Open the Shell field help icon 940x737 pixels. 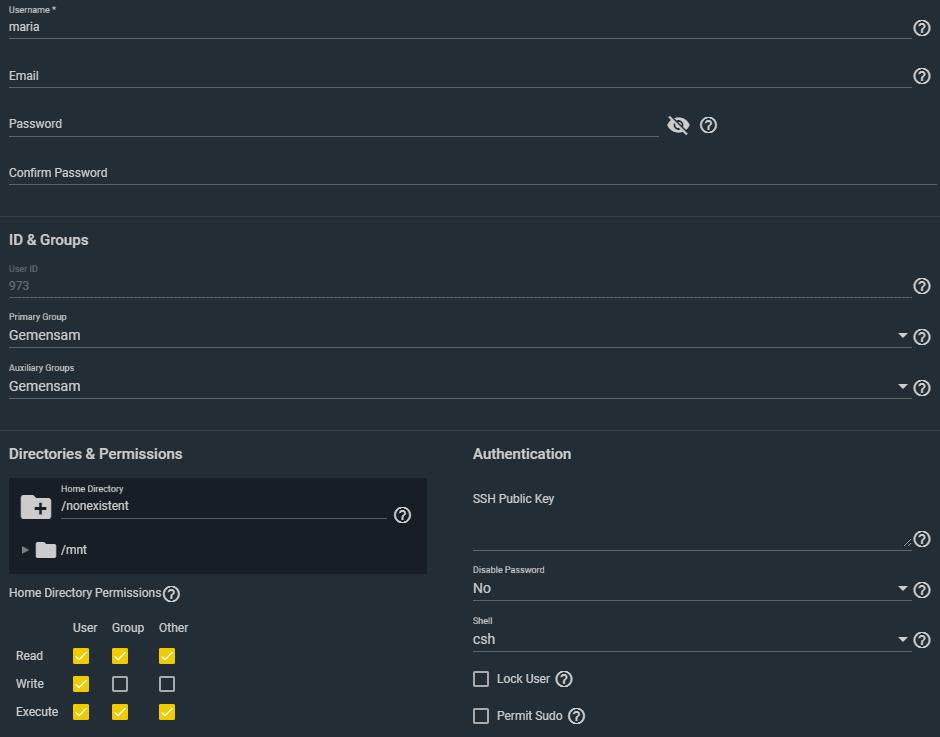click(922, 640)
